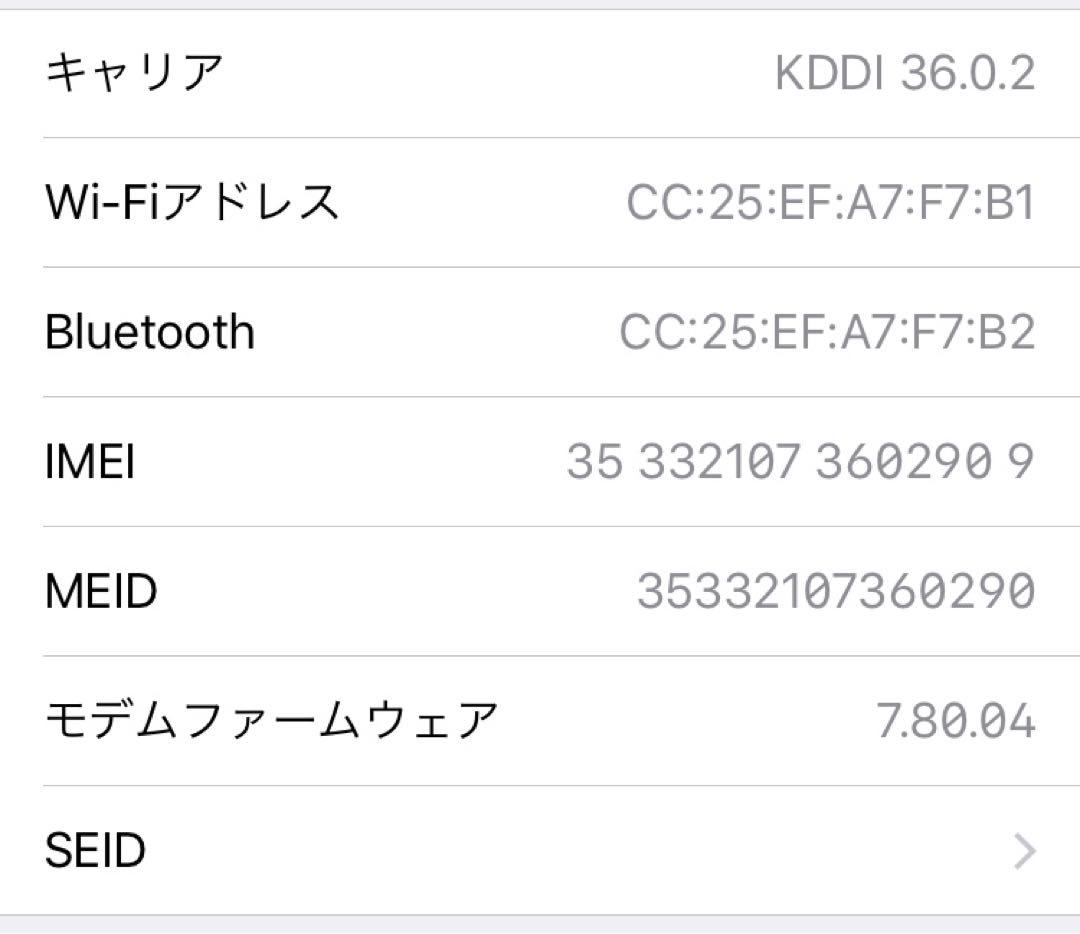Tap the Bluetooth address CC:25:EF:A7:F7:B2
Viewport: 1080px width, 934px height.
[827, 330]
